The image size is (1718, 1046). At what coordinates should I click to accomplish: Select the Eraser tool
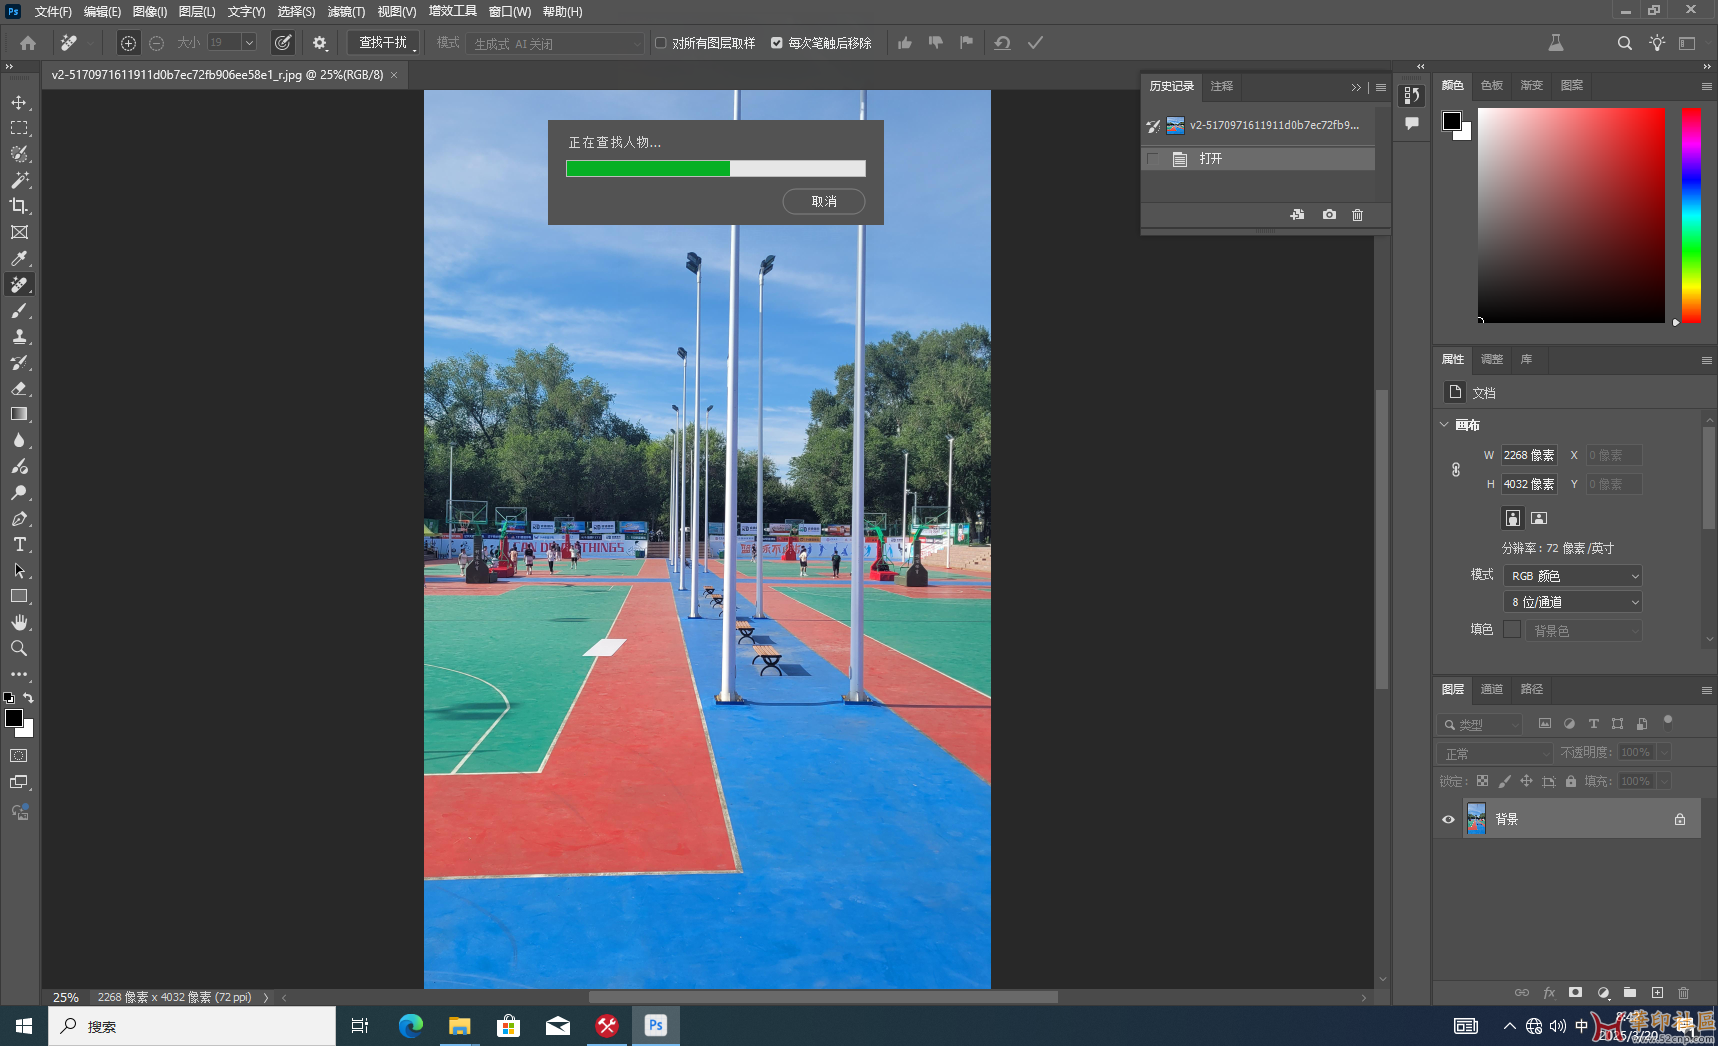point(19,388)
